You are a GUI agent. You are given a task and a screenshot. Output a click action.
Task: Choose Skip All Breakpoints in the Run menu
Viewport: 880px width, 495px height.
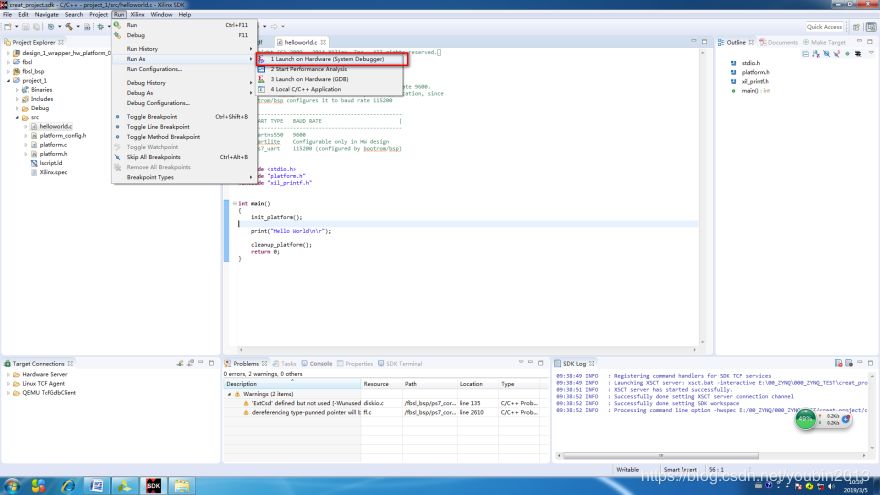coord(153,157)
